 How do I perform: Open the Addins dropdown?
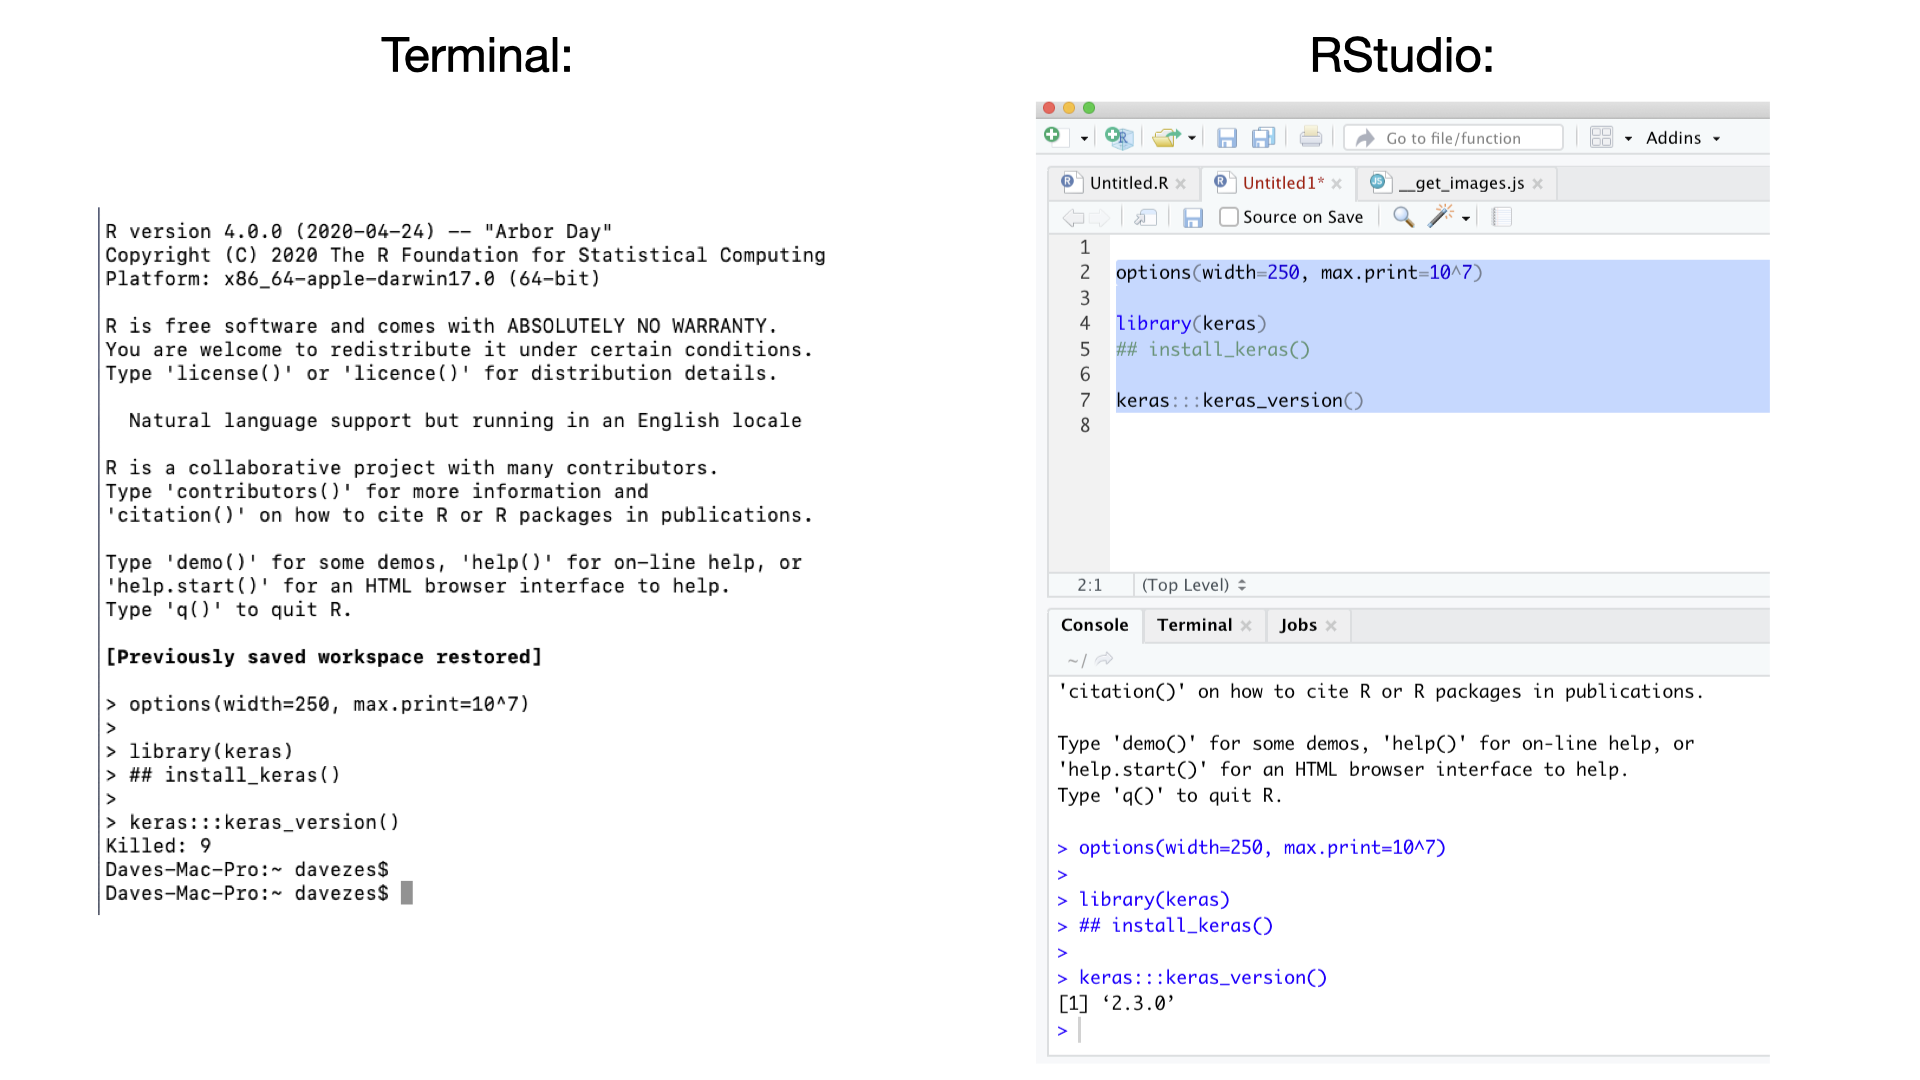[1681, 137]
